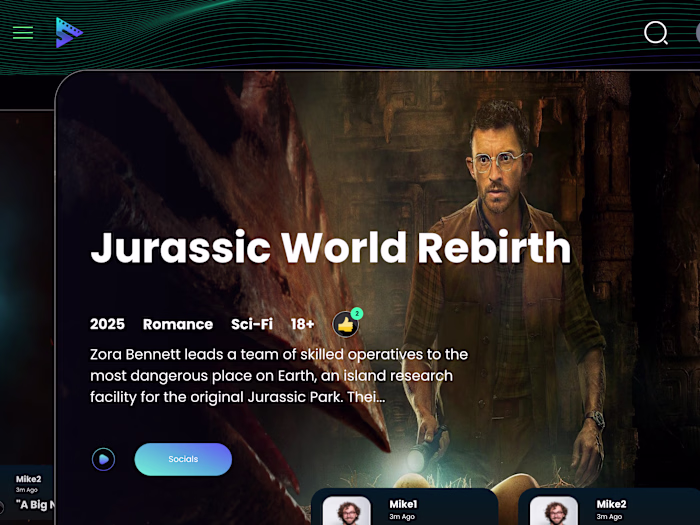Click the avatar next to Mike2's name
This screenshot has width=700, height=525.
pyautogui.click(x=554, y=511)
